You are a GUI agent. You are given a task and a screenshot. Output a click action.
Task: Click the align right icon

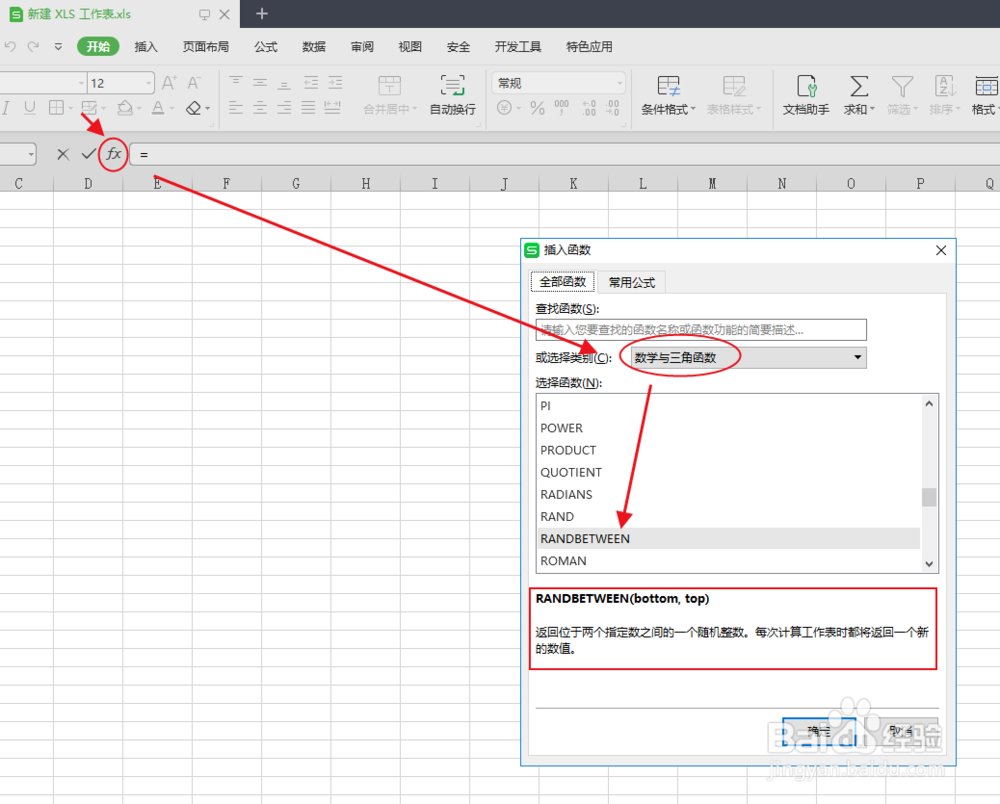[284, 108]
